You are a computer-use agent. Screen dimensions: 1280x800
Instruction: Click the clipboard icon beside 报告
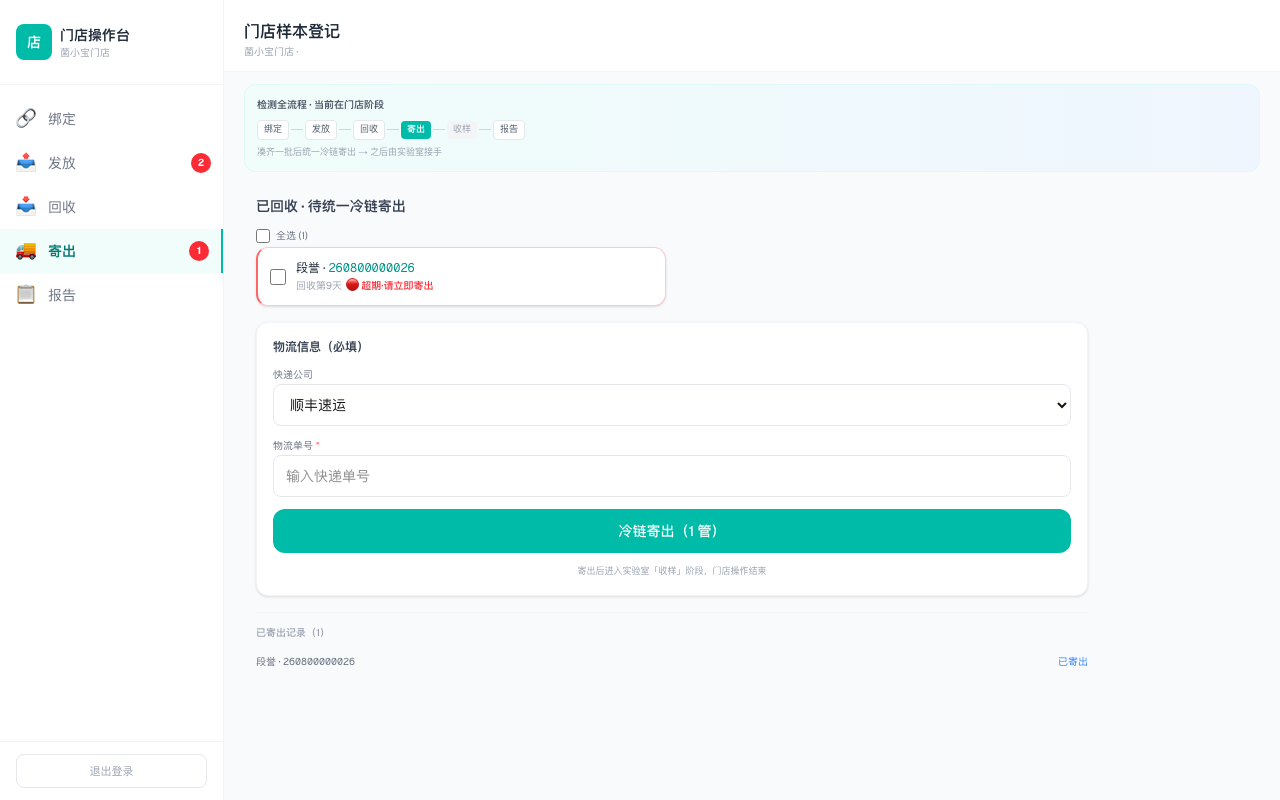[x=26, y=295]
